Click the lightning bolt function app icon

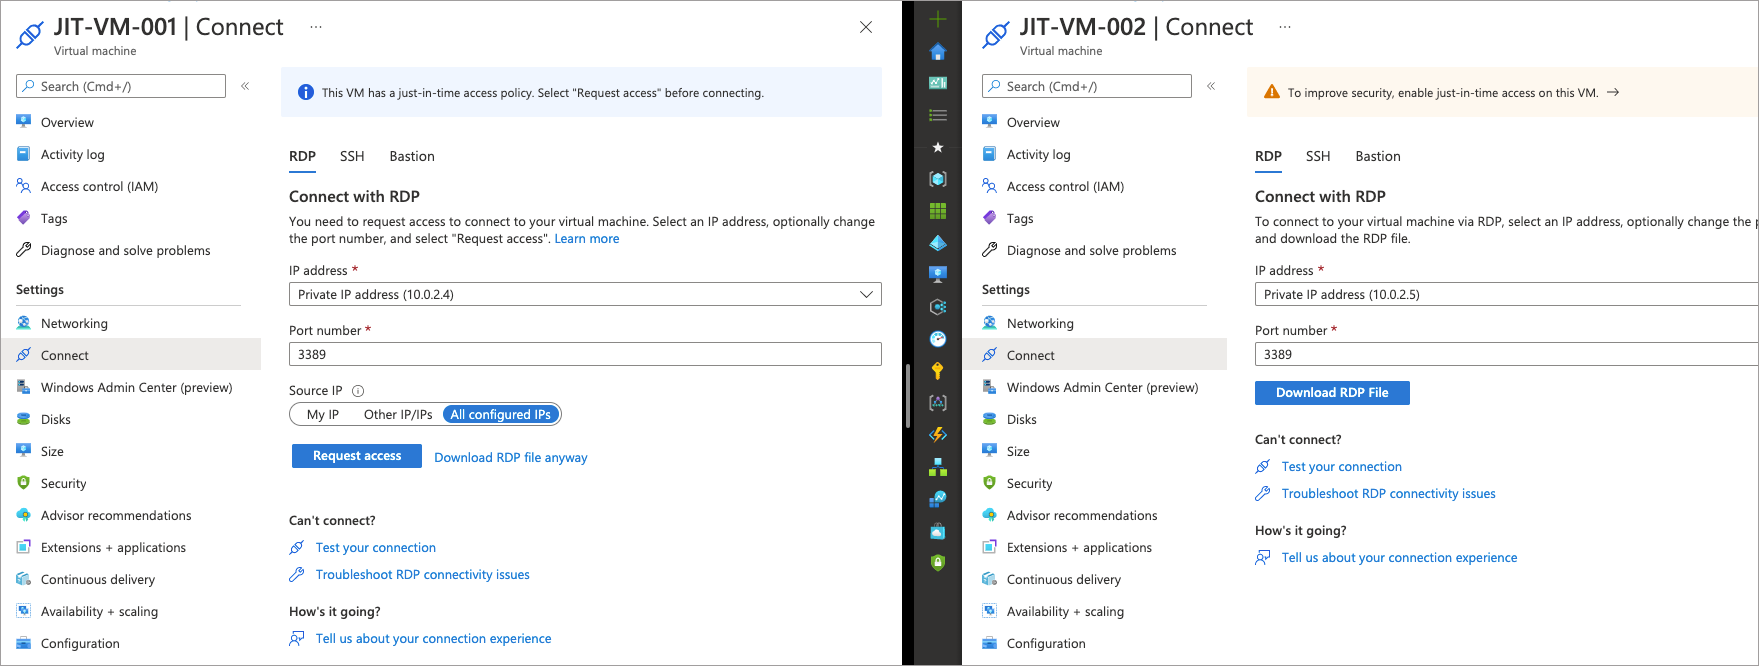[937, 435]
